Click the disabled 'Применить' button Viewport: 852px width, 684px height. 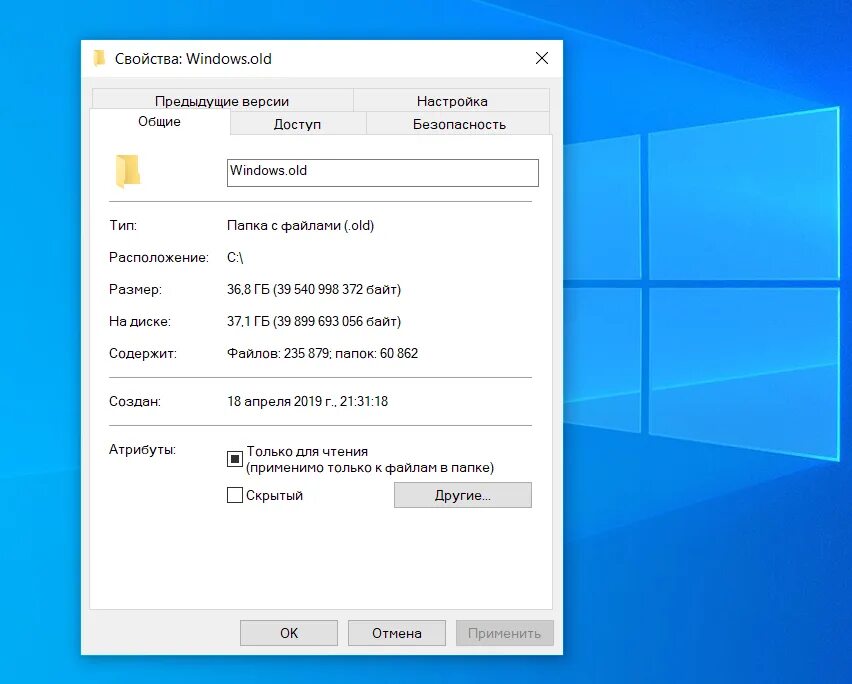504,633
